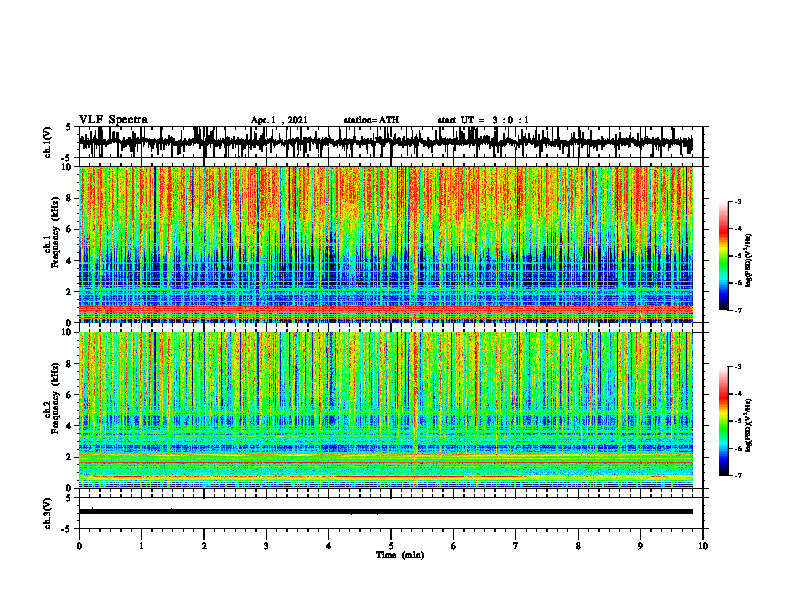Click the ch.1 color bar units label

pos(749,261)
